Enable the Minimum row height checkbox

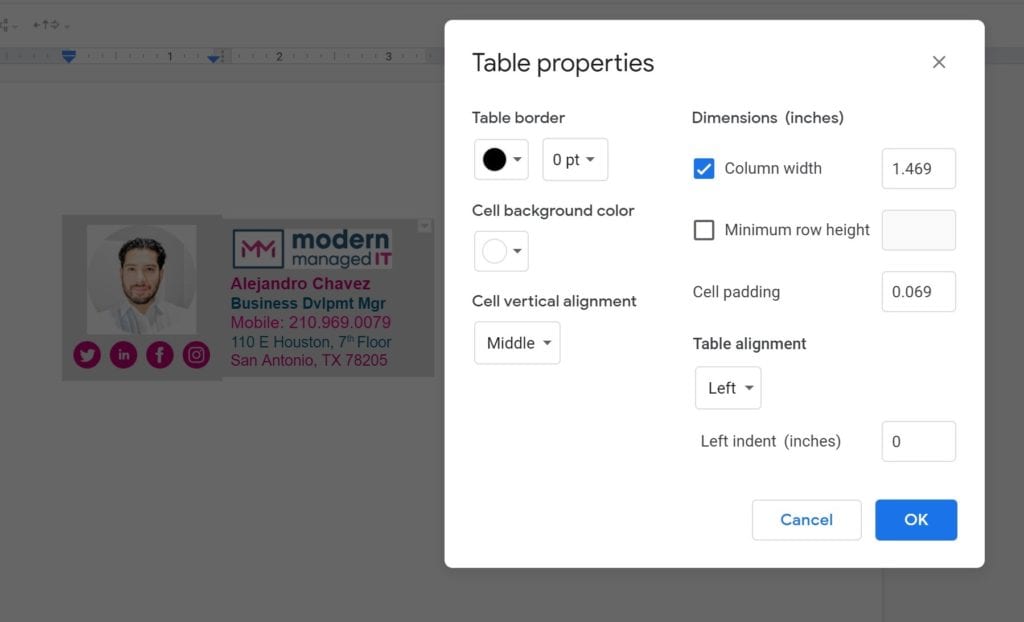pos(703,230)
